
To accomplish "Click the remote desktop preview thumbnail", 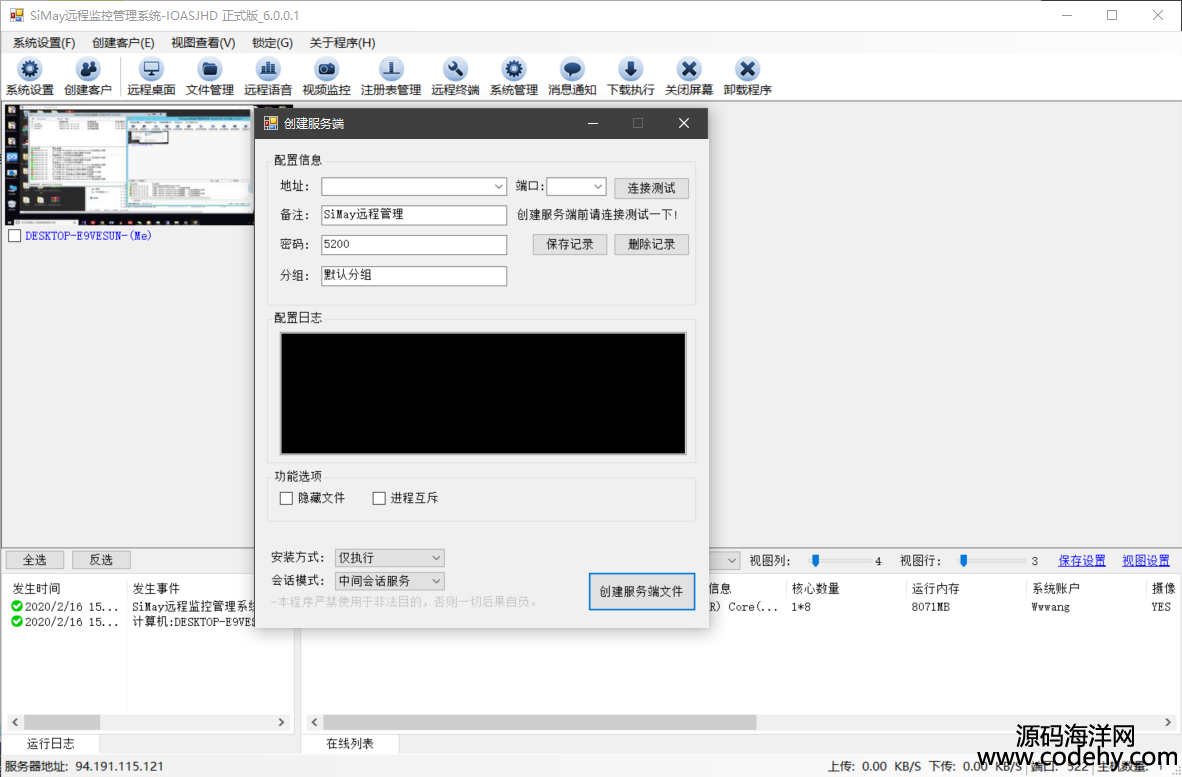I will [x=128, y=165].
